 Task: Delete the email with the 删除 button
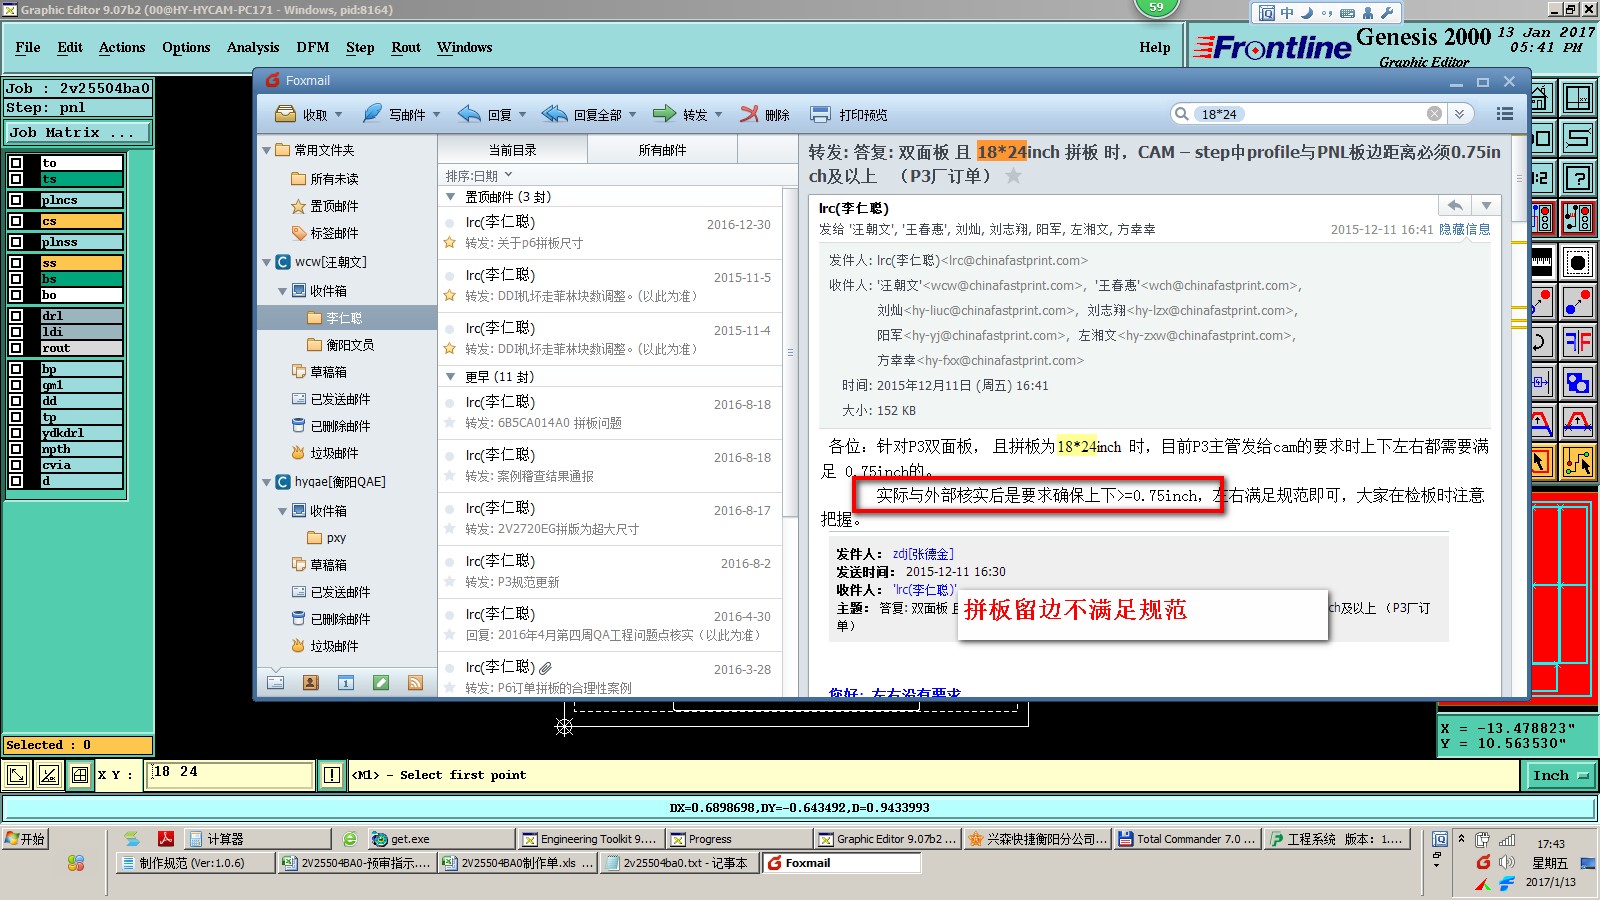[x=765, y=114]
